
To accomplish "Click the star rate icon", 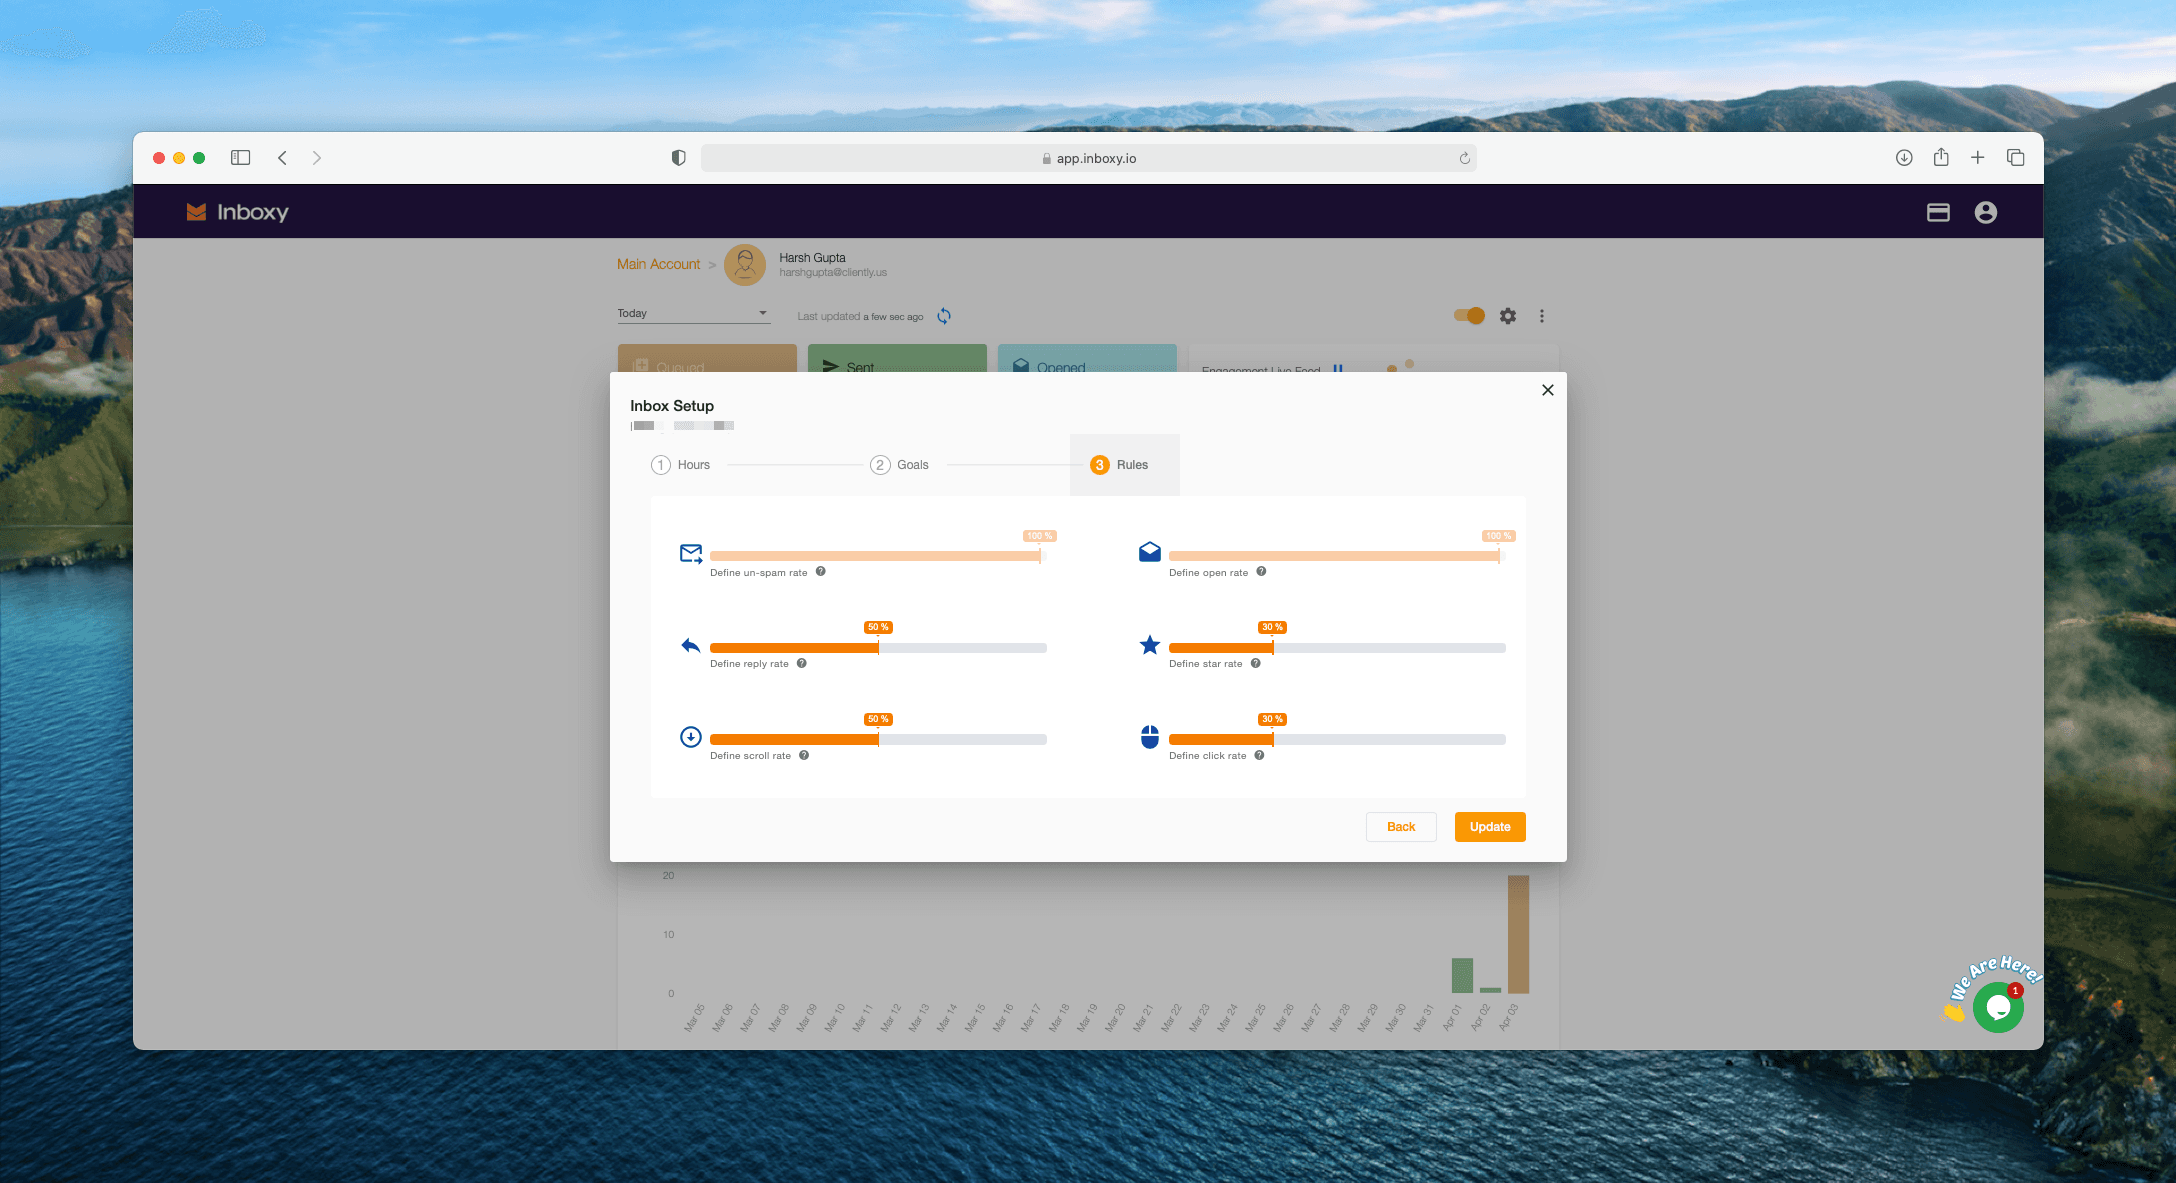I will (1150, 645).
